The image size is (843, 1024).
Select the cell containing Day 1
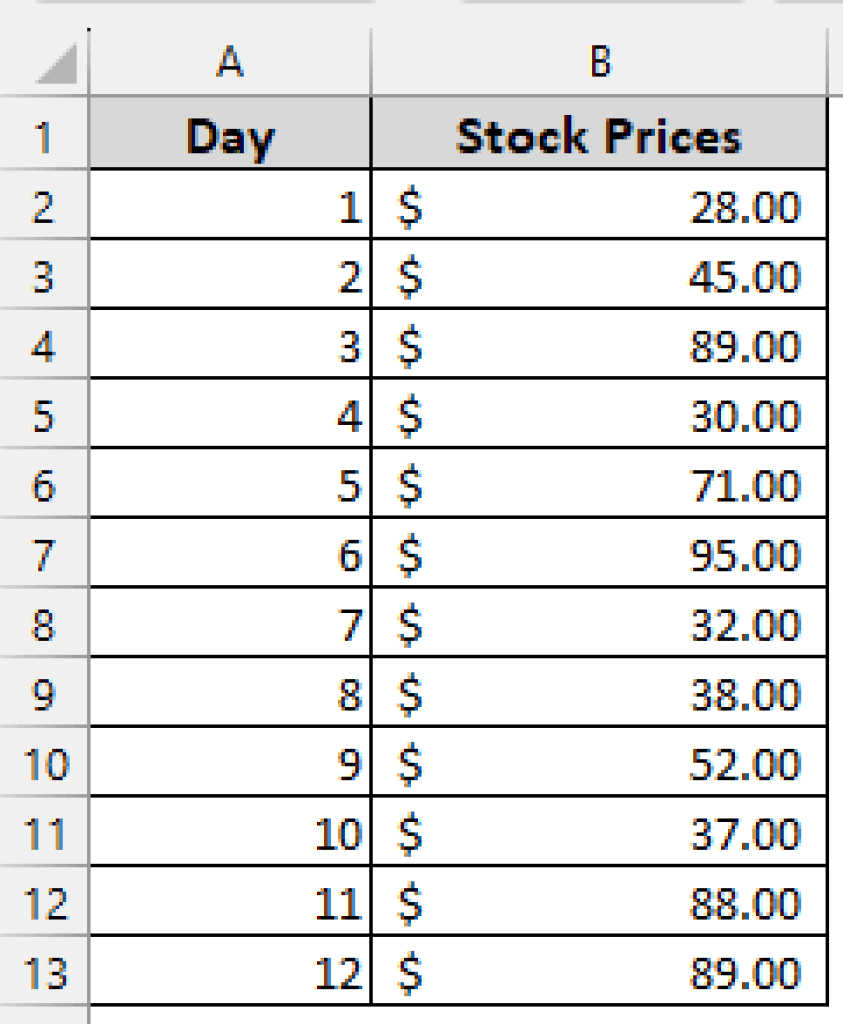[230, 207]
